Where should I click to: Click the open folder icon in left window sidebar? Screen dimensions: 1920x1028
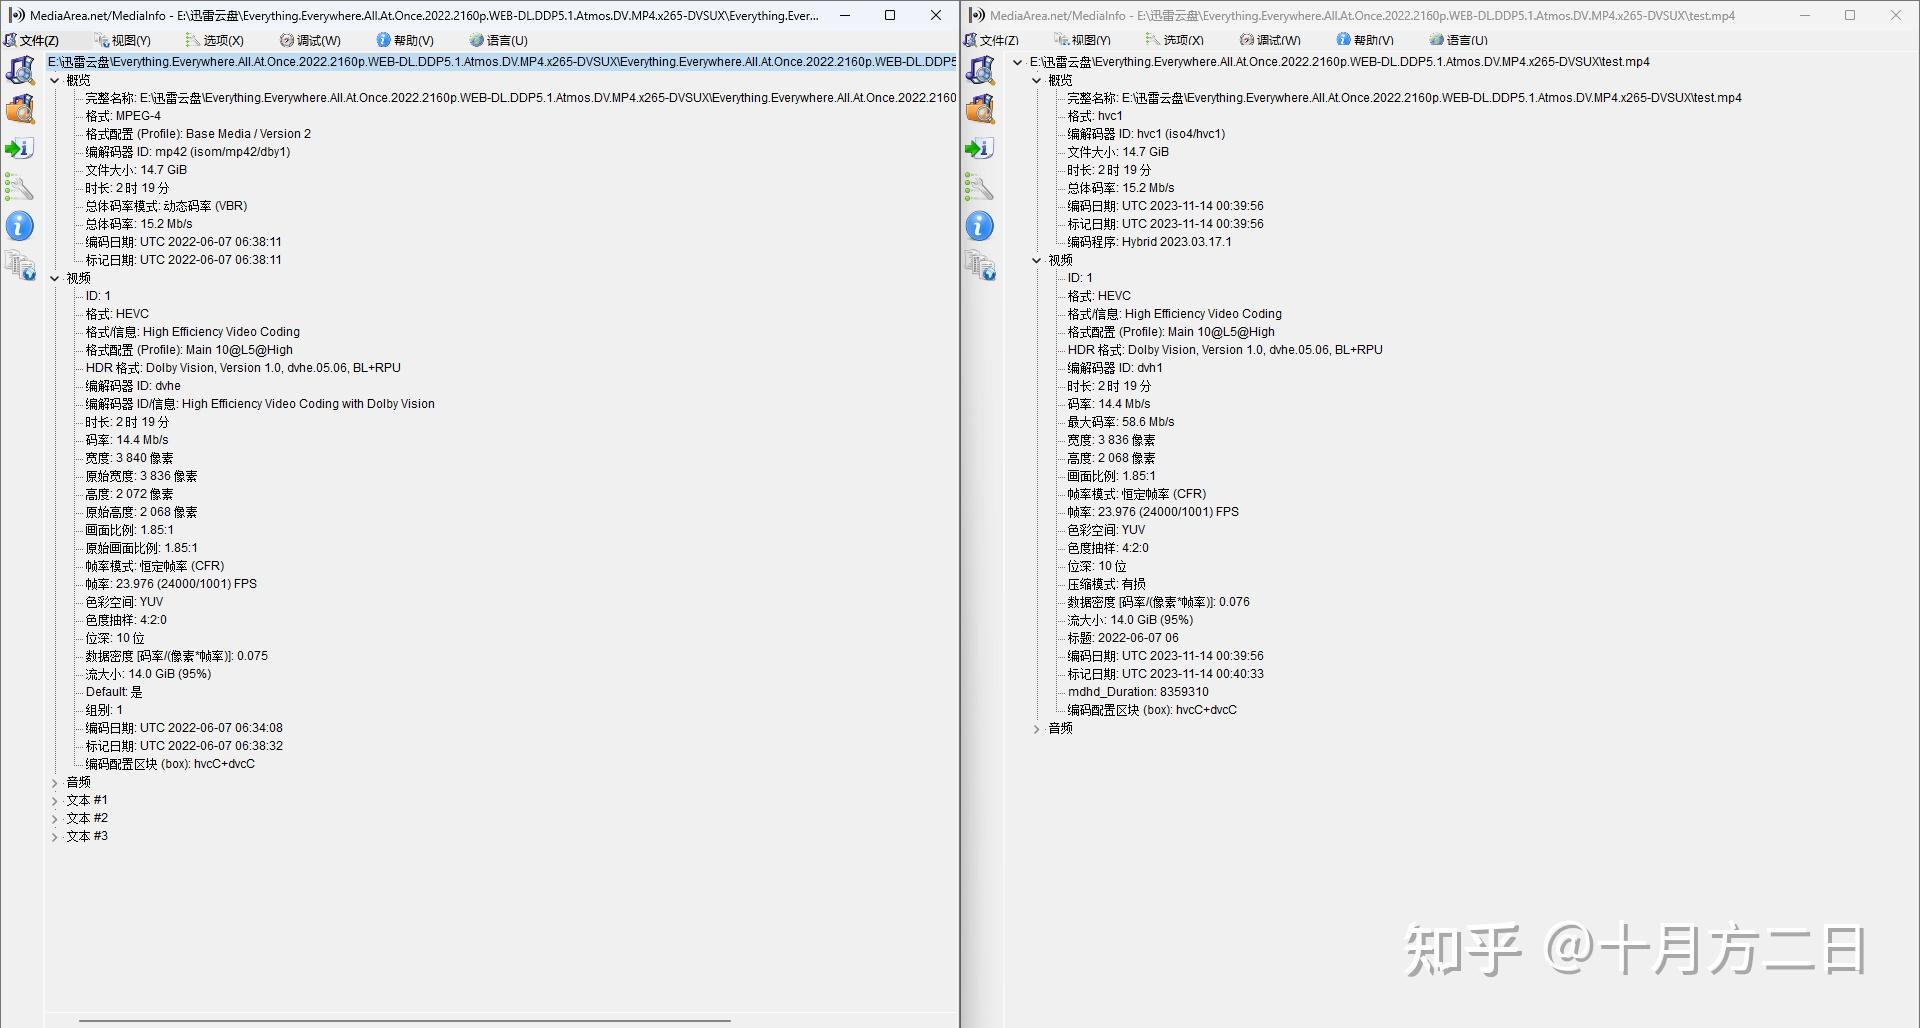(x=20, y=109)
